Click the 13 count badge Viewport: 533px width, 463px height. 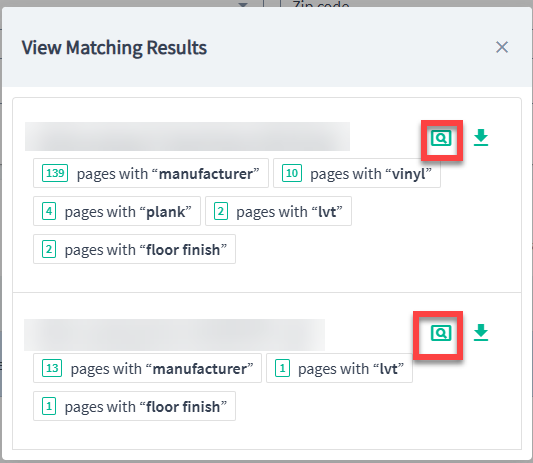pyautogui.click(x=52, y=368)
